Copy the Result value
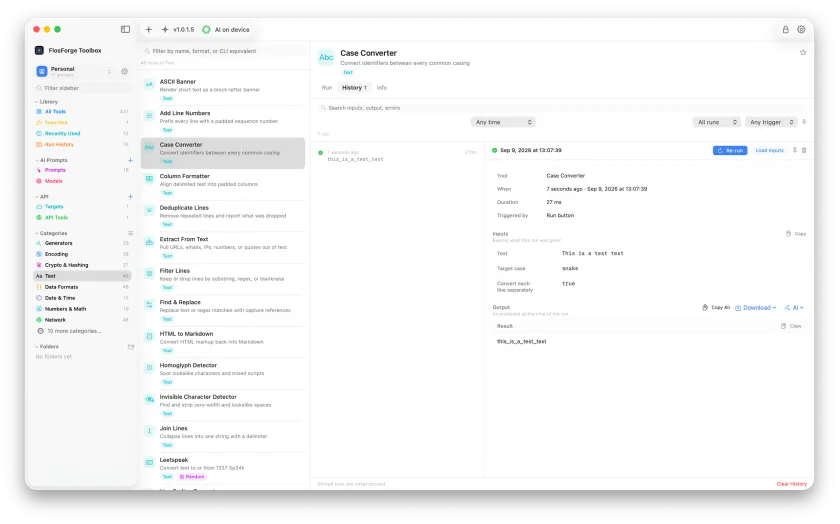Image resolution: width=840 pixels, height=524 pixels. pos(791,326)
